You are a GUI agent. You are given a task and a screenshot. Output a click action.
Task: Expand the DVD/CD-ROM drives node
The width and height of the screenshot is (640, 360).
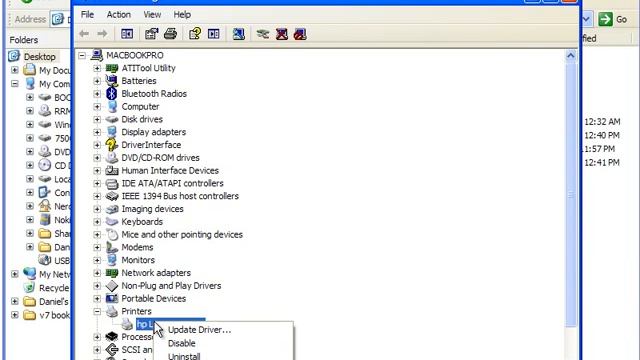97,158
